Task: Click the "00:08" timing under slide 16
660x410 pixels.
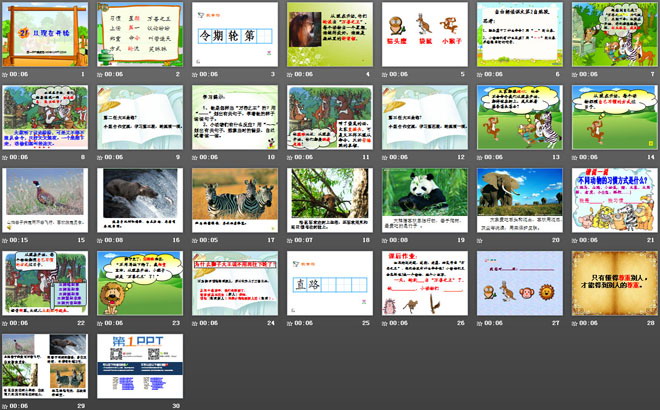Action: (x=114, y=240)
